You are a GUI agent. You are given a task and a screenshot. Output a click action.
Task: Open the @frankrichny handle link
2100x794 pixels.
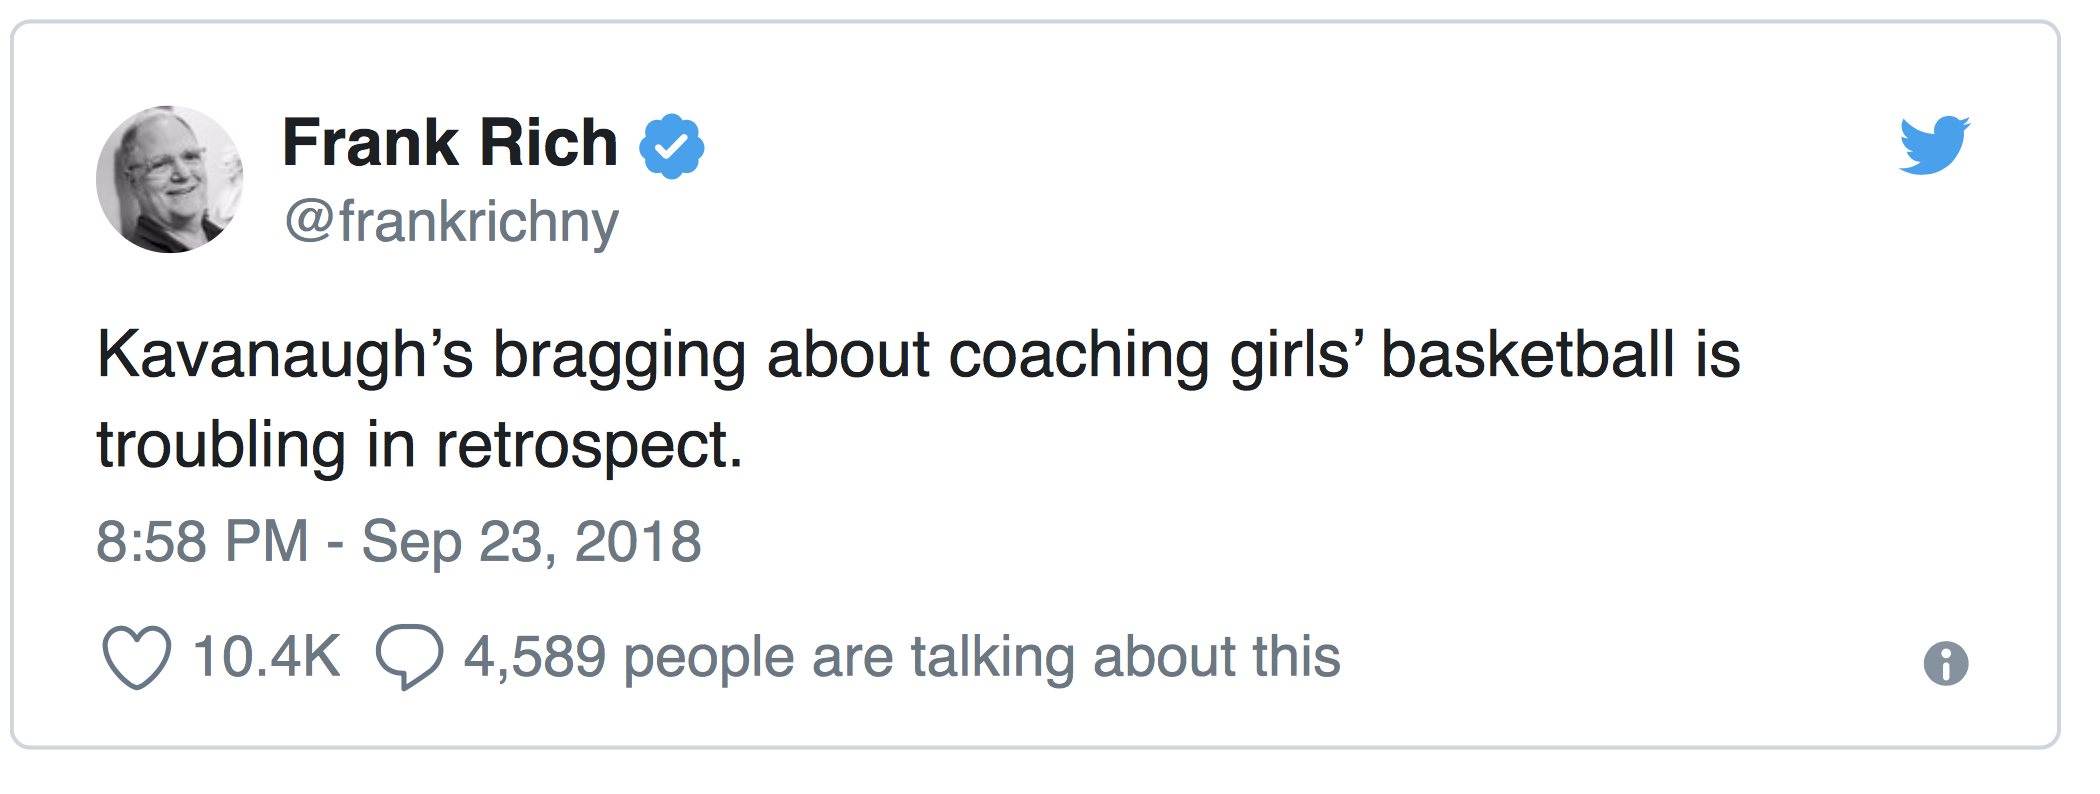tap(452, 222)
